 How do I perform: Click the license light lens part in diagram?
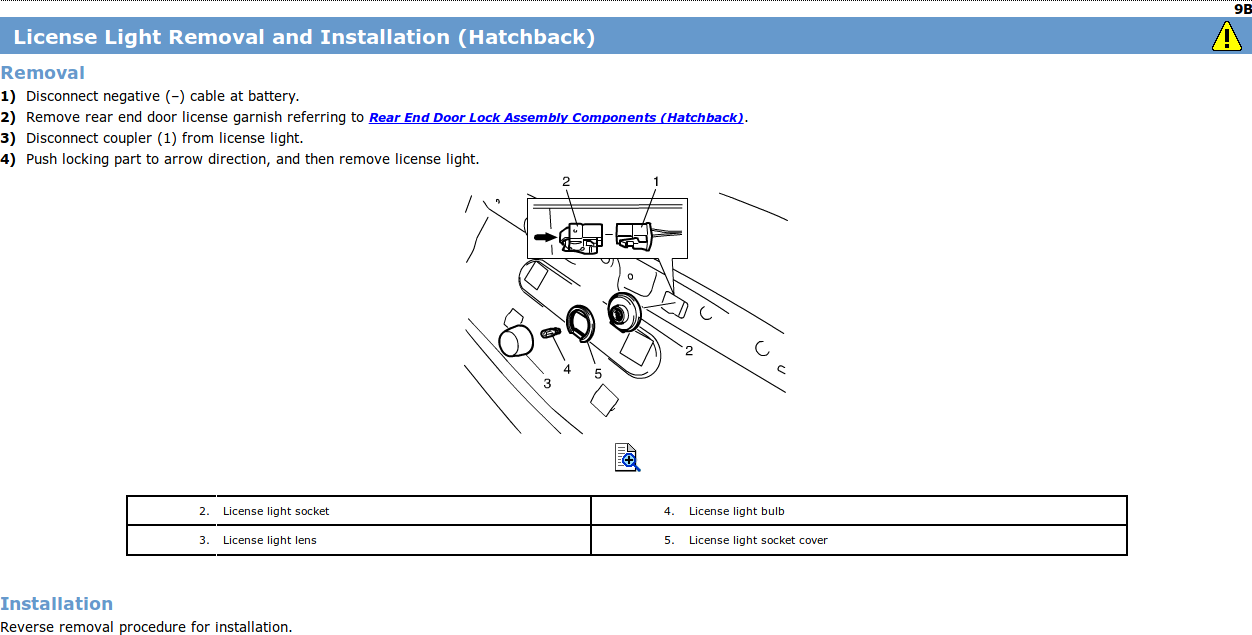(x=516, y=340)
